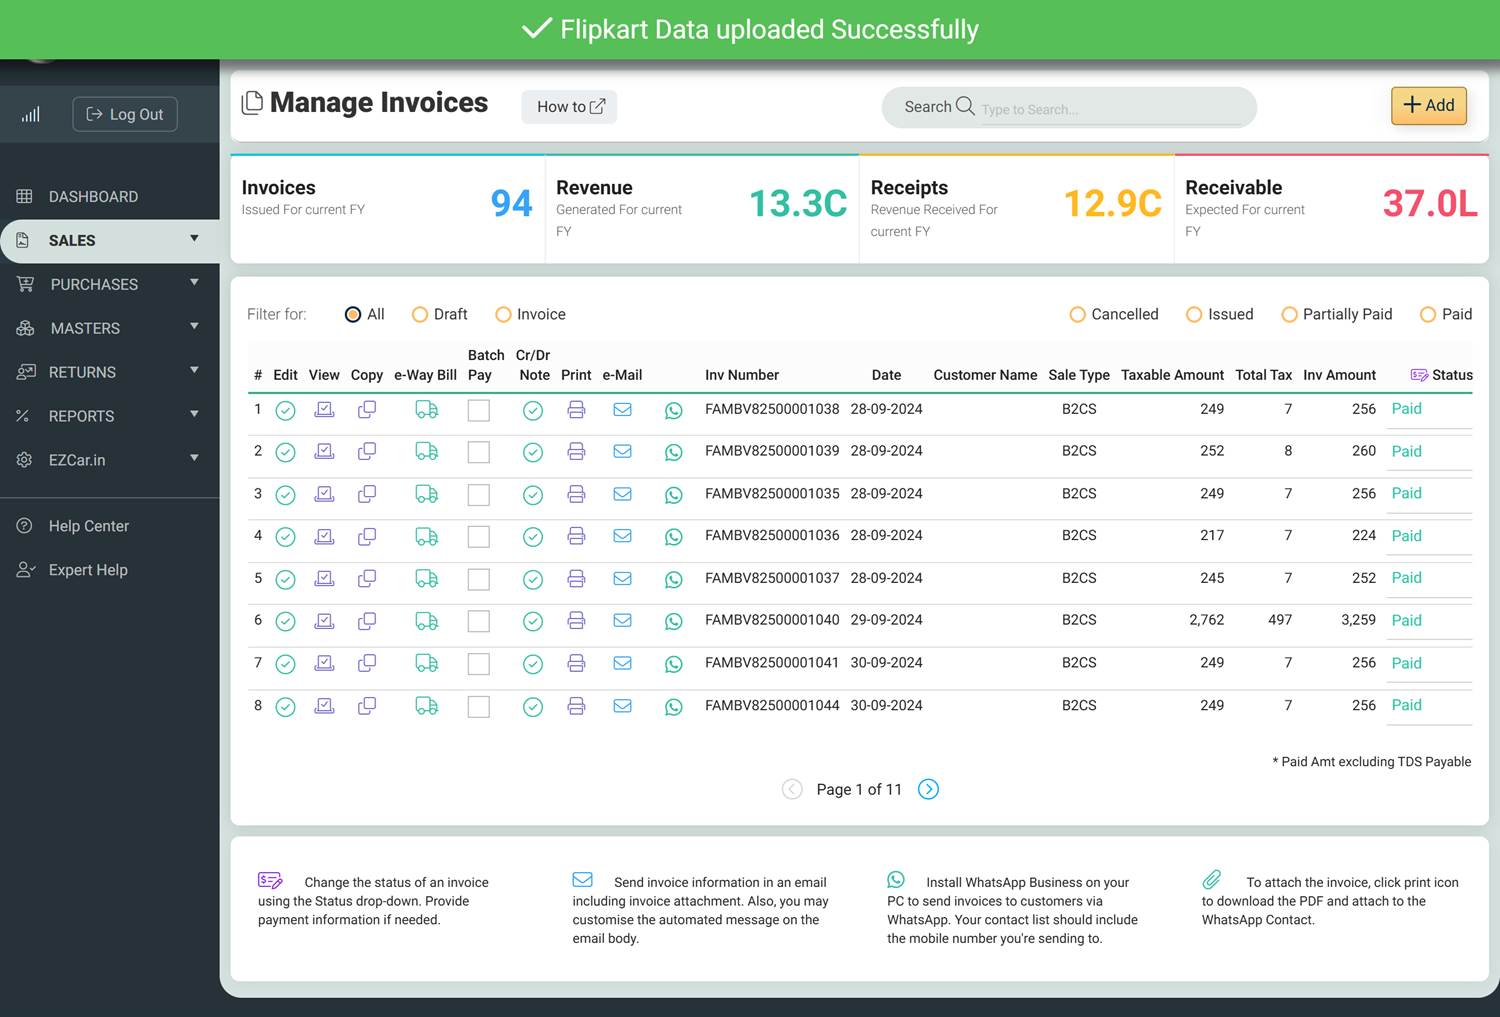
Task: Open the 'How to' guide
Action: 568,106
